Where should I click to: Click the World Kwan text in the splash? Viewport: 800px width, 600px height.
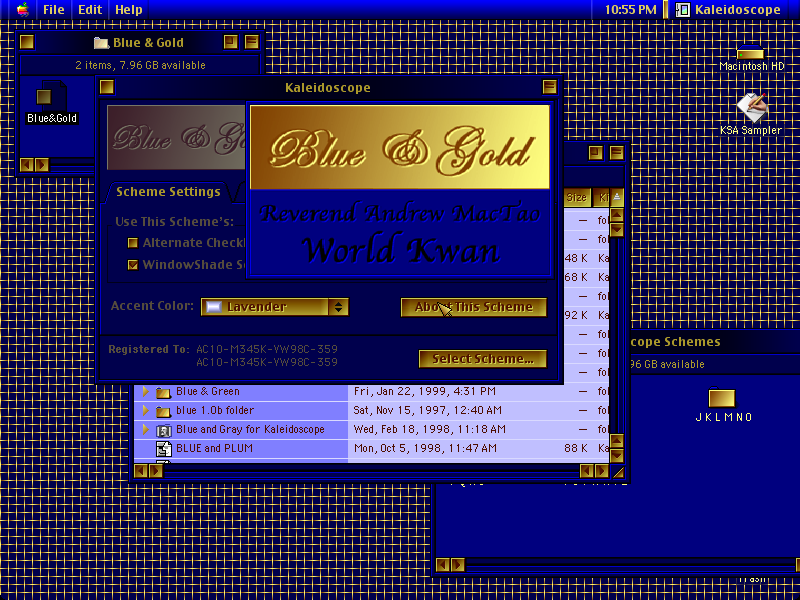point(401,250)
